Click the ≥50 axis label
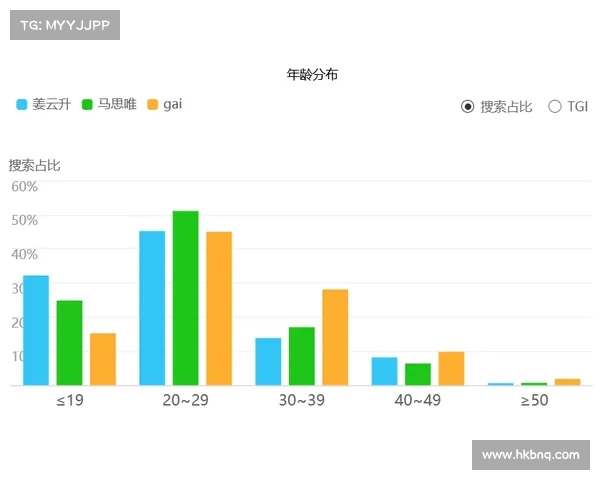Viewport: 600px width, 480px height. (x=535, y=400)
